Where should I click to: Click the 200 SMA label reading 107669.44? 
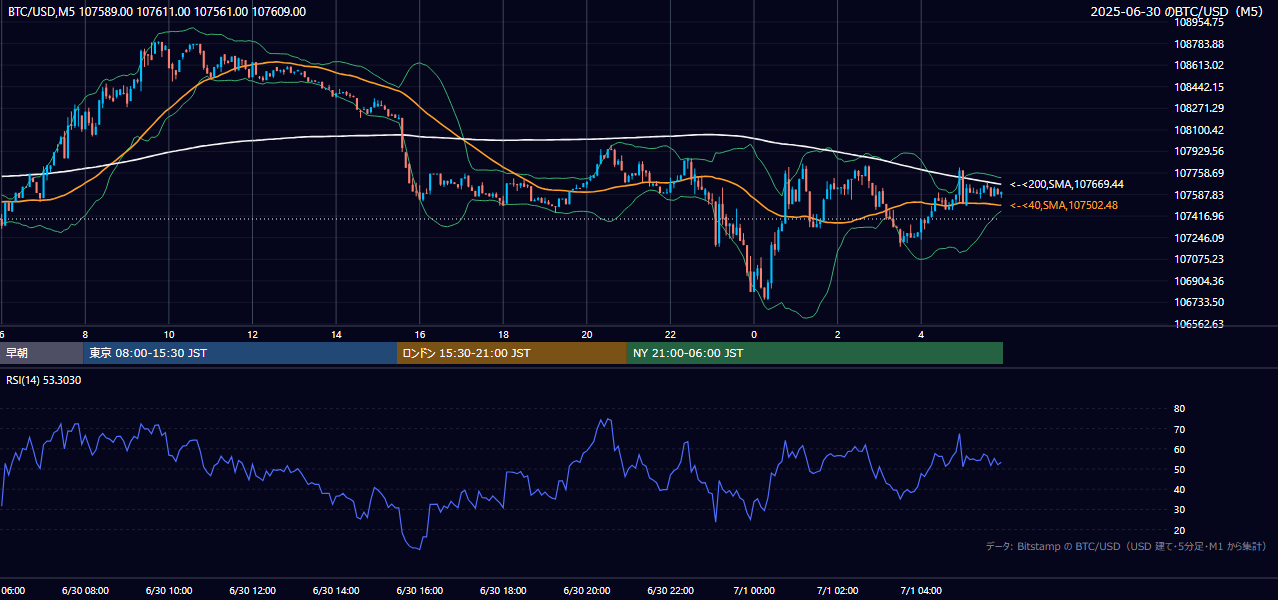pos(1067,184)
